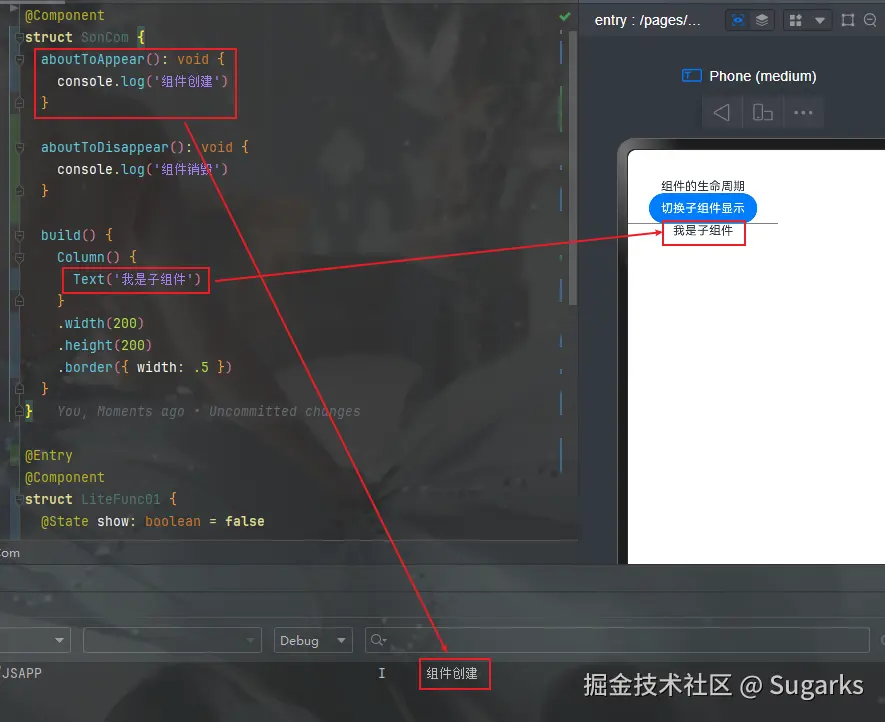Click the search magnifier icon in log filter
Viewport: 885px width, 722px height.
(x=378, y=640)
